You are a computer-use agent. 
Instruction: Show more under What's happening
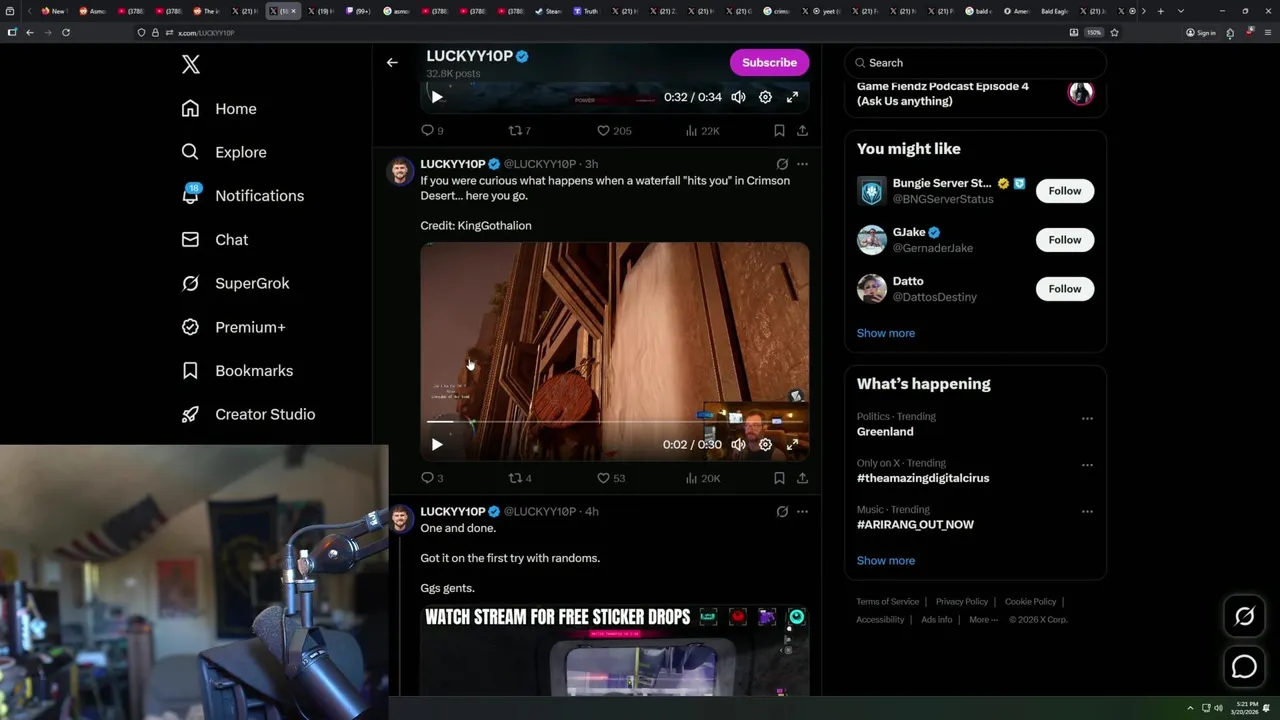[x=886, y=561]
